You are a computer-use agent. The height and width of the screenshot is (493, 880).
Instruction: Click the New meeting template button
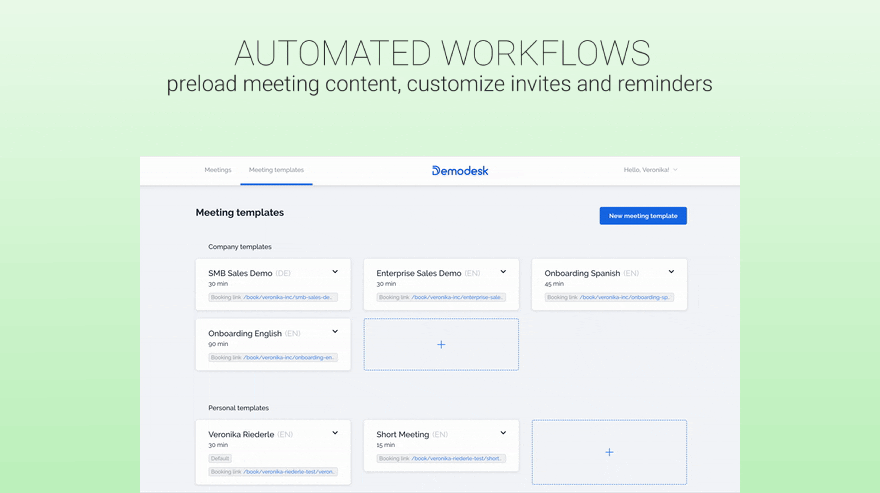pos(643,216)
